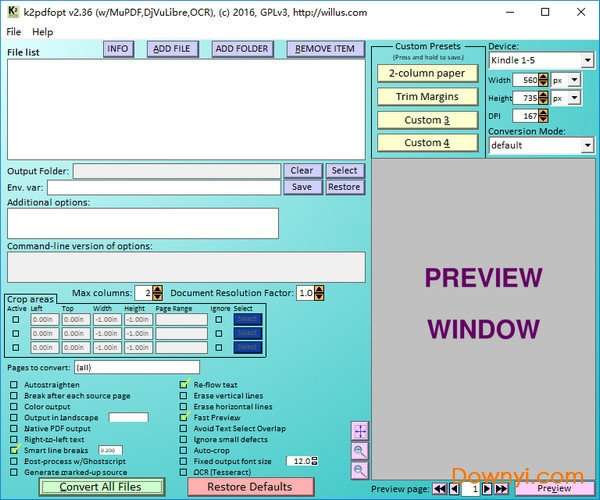Adjust the fixed output font size stepper
This screenshot has width=600, height=500.
[x=315, y=461]
